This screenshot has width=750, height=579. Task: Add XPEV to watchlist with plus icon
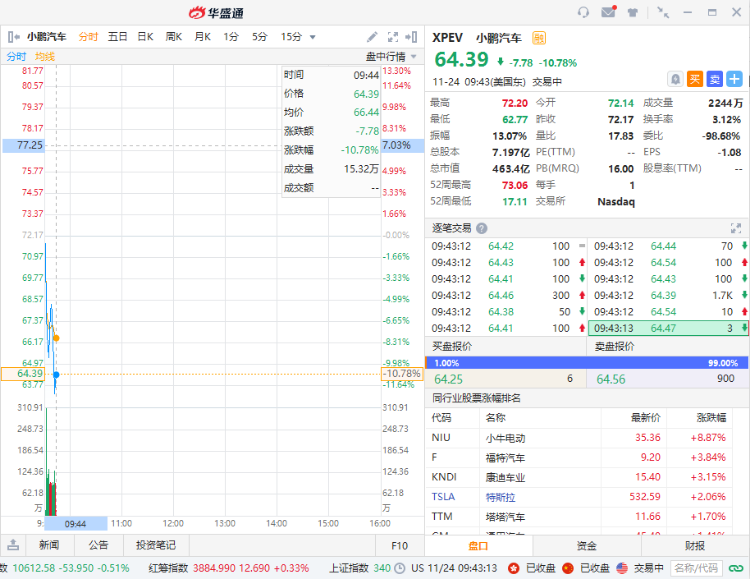click(x=735, y=79)
